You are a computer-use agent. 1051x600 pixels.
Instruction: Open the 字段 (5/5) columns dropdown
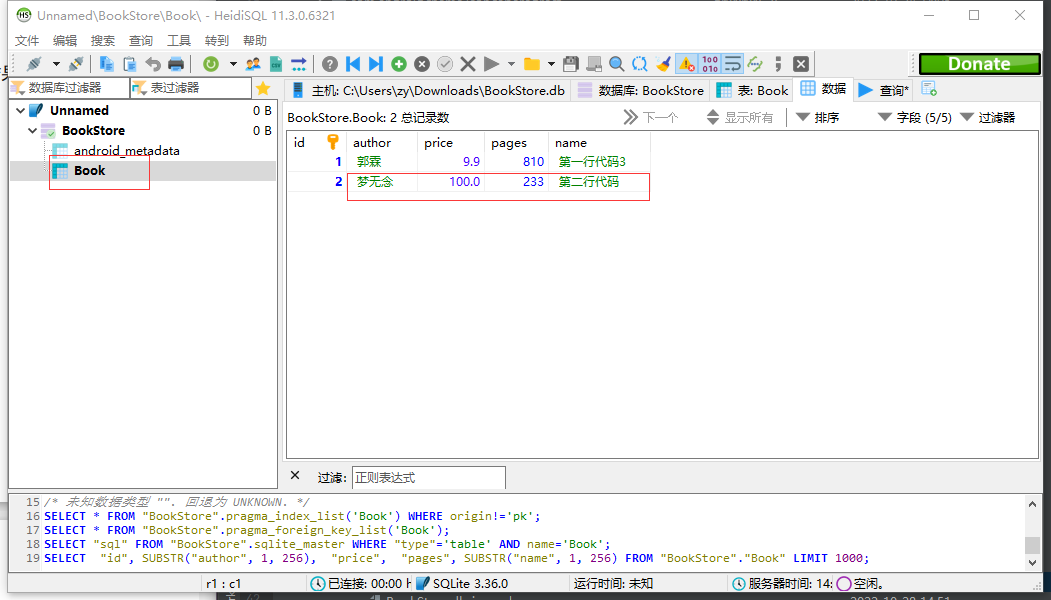(x=914, y=117)
